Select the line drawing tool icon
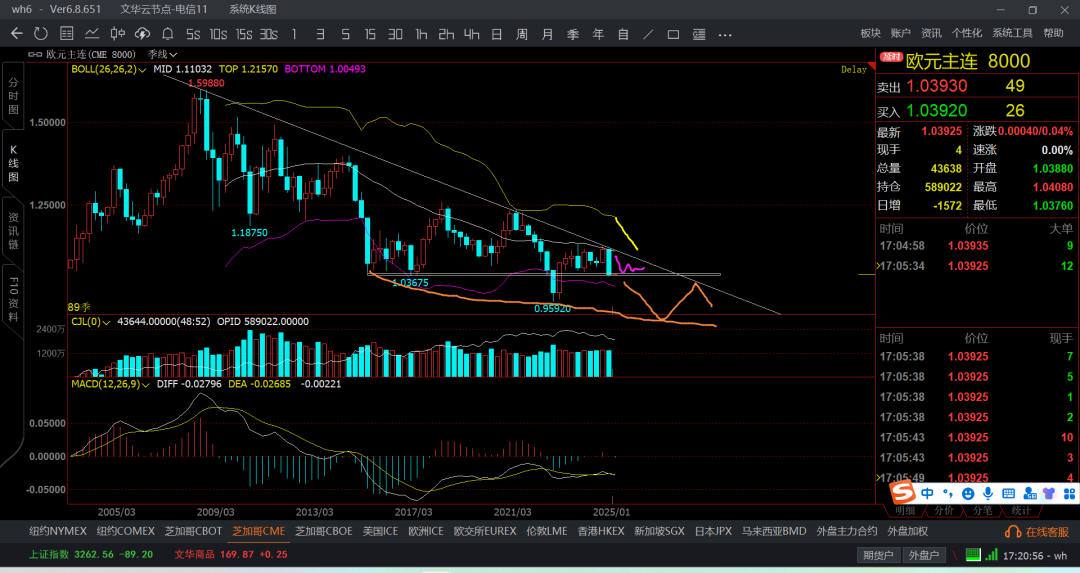 648,33
